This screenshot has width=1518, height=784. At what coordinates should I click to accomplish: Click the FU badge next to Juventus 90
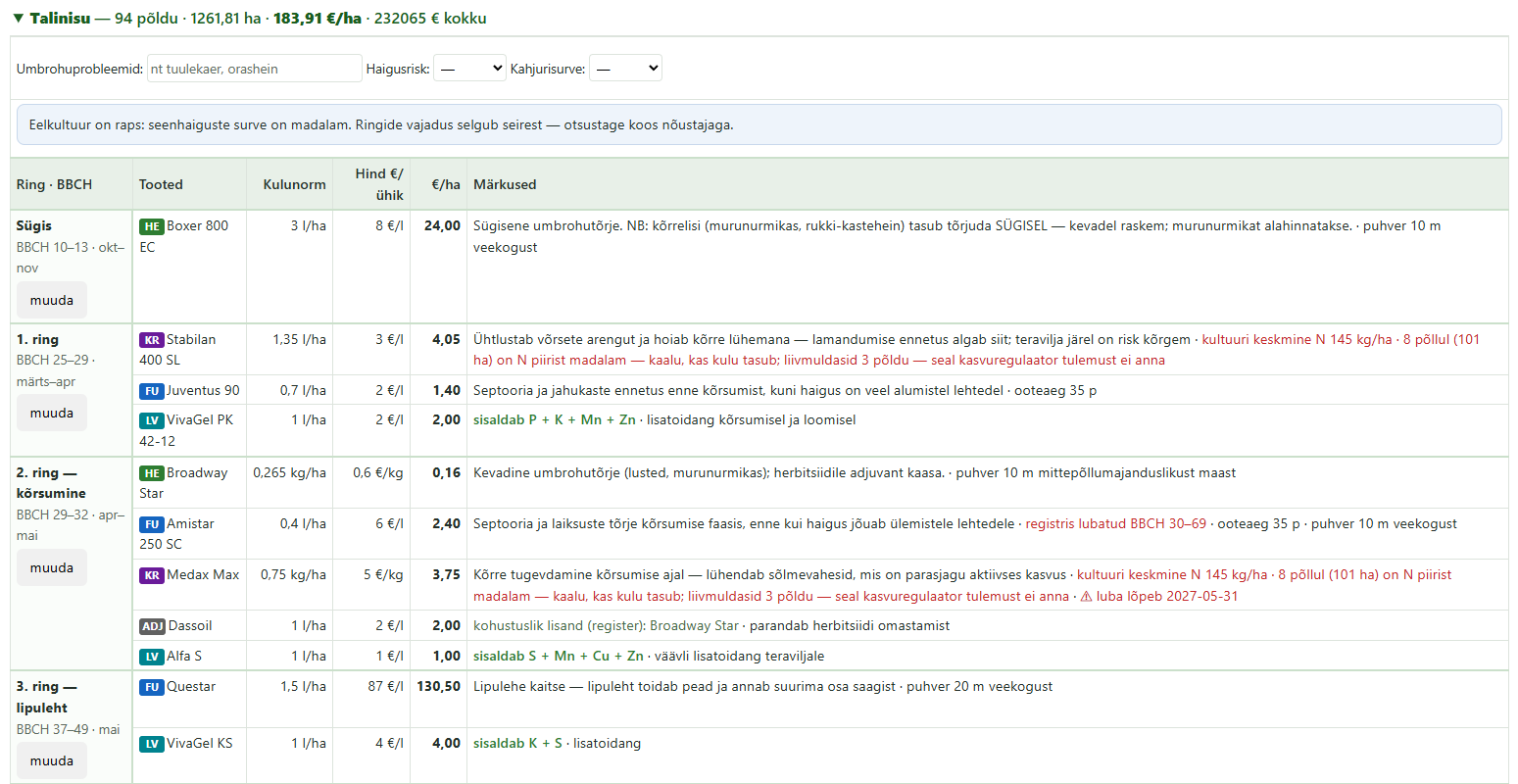[x=151, y=390]
